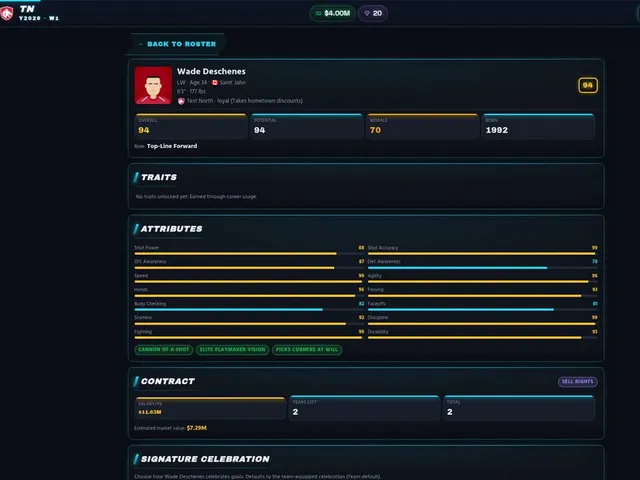Click the Potential 94 stat card
The image size is (640, 480).
tap(307, 127)
